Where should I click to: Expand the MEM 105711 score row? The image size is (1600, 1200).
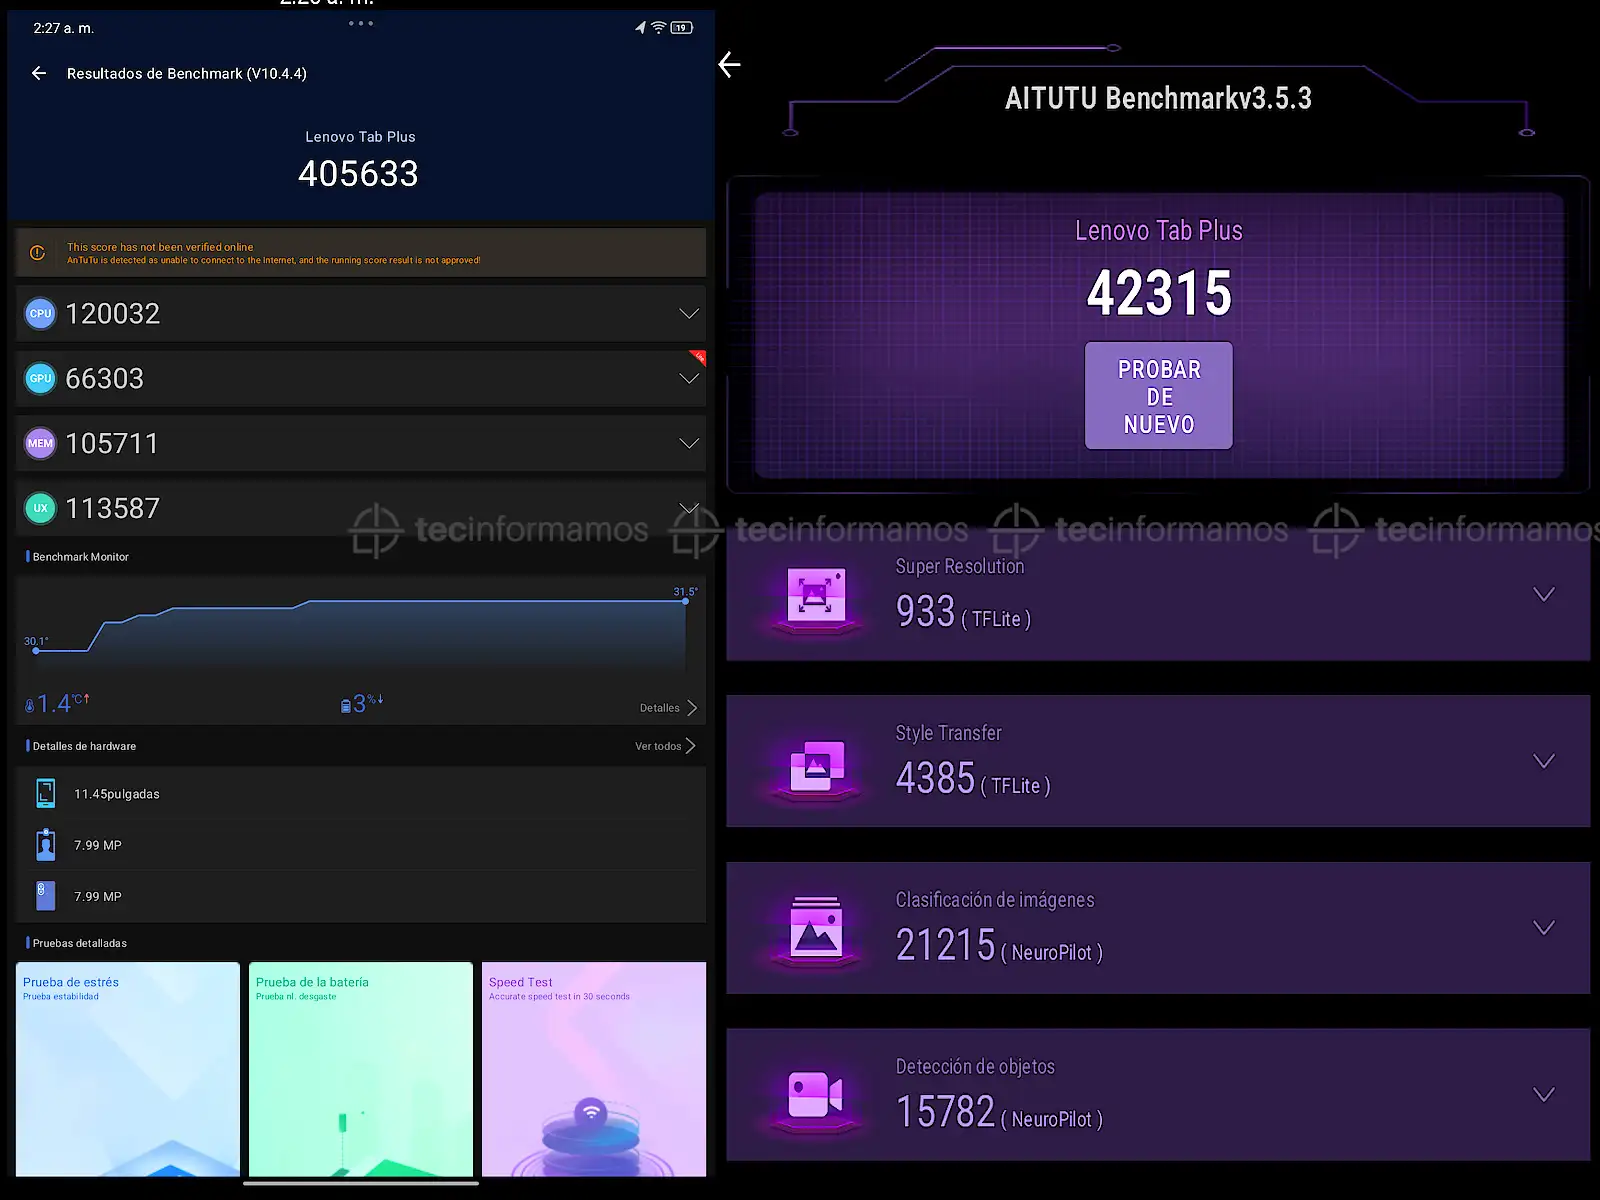tap(689, 444)
